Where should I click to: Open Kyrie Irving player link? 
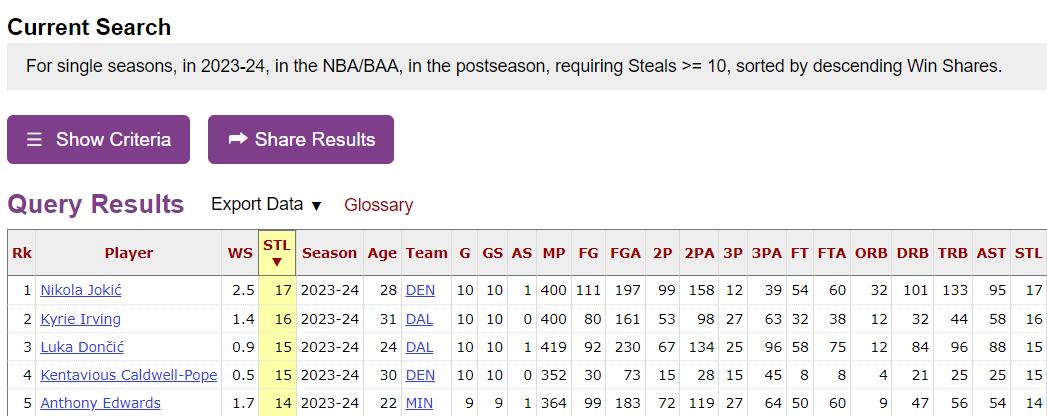coord(81,319)
